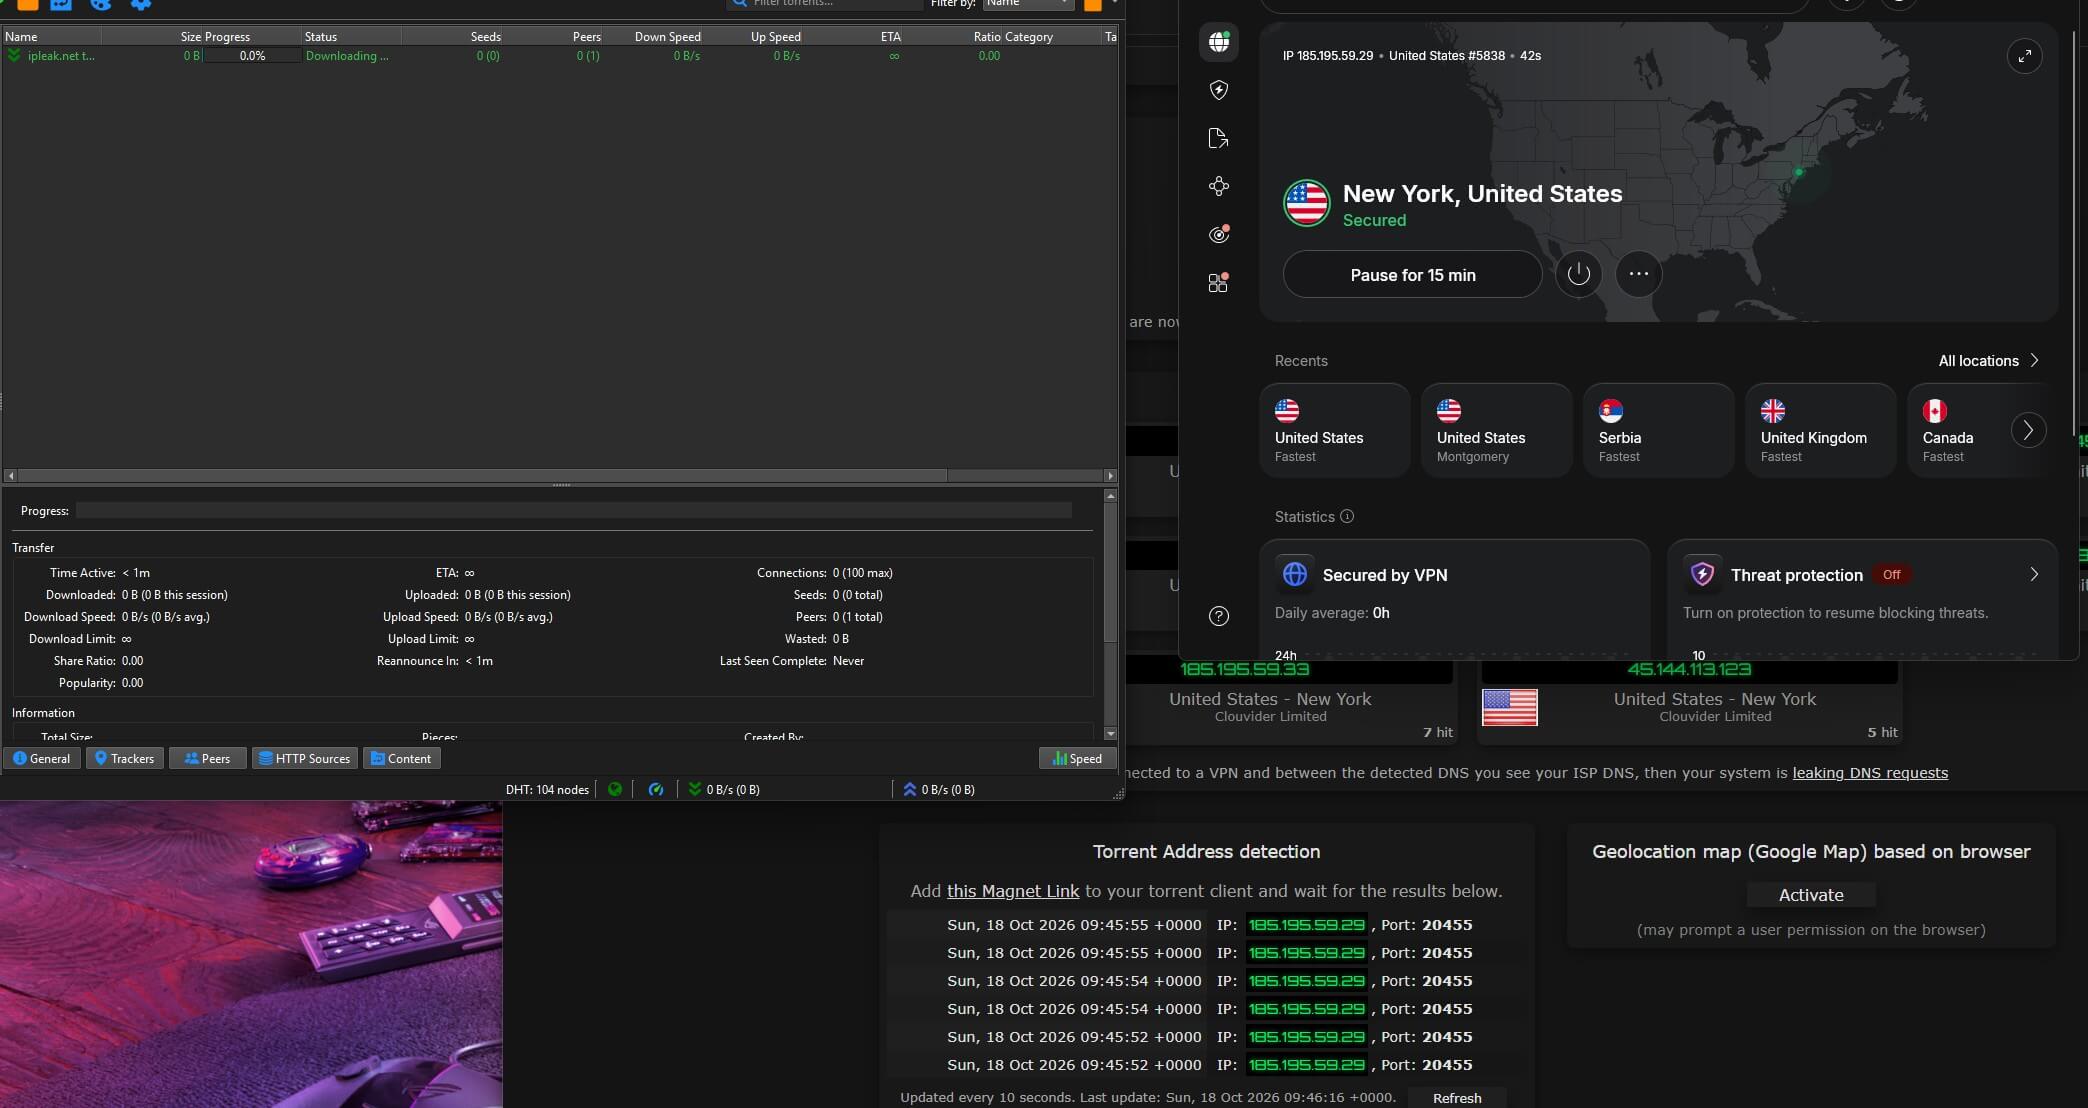Open the leaking DNS requests link
This screenshot has width=2088, height=1108.
(1870, 773)
